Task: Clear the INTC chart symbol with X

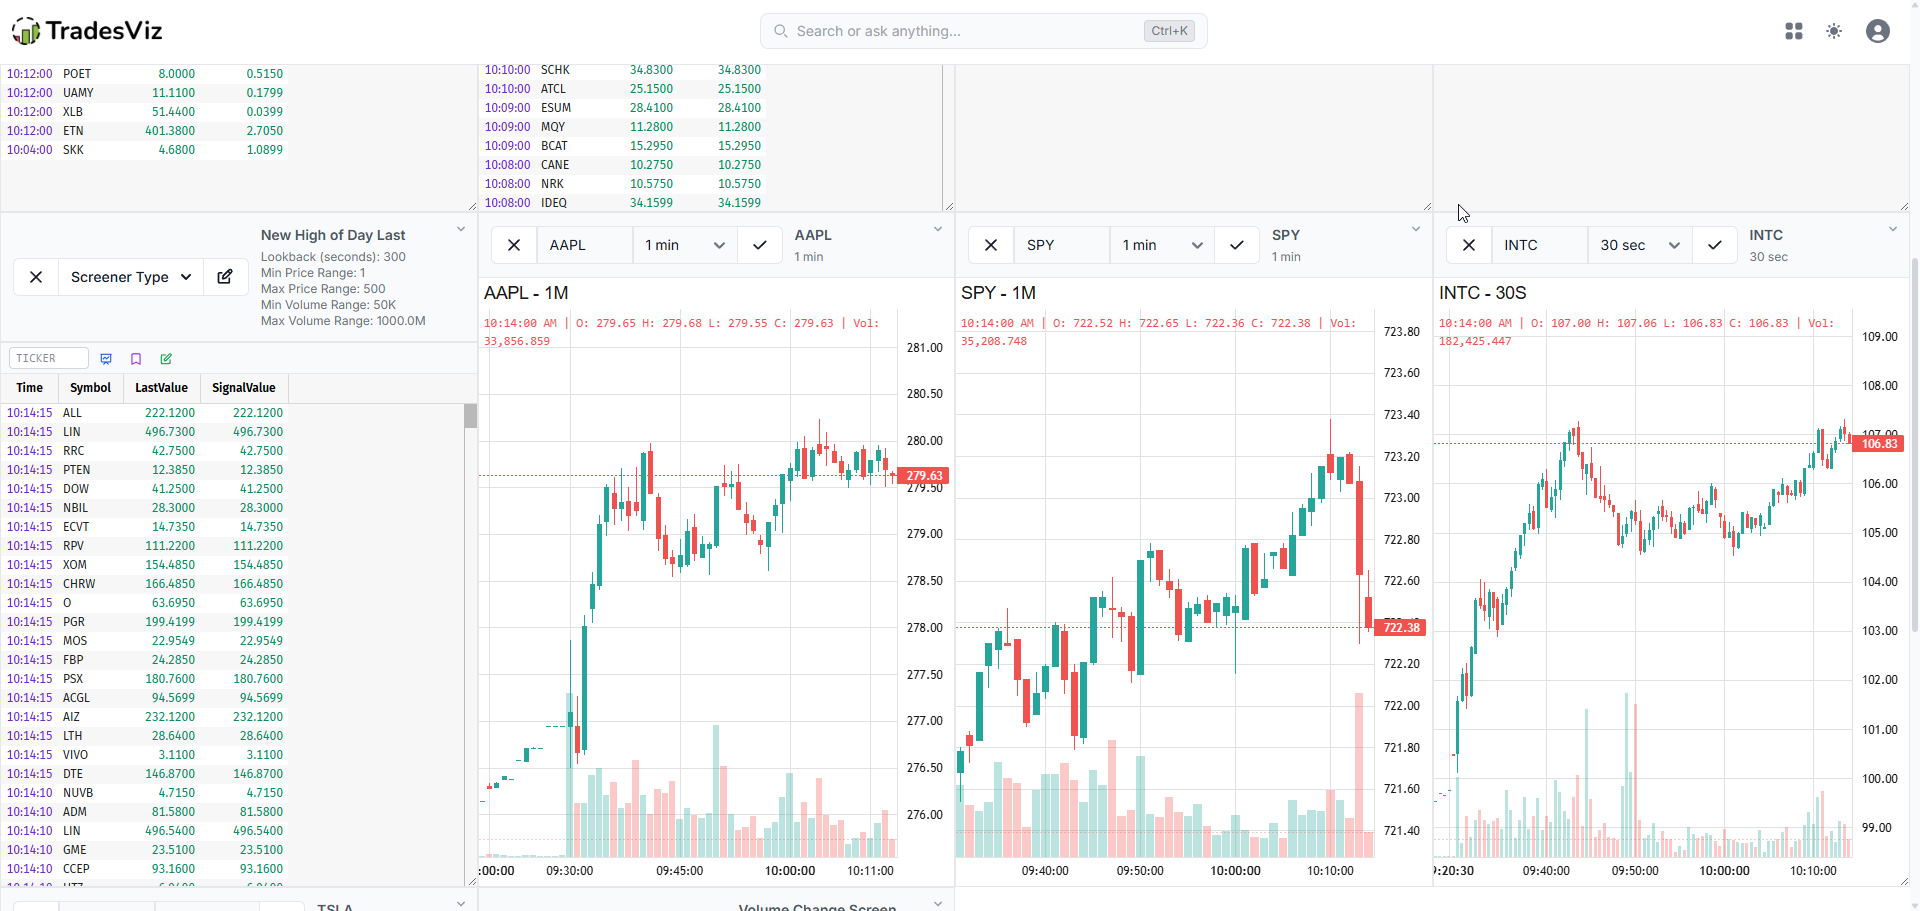Action: [1469, 245]
